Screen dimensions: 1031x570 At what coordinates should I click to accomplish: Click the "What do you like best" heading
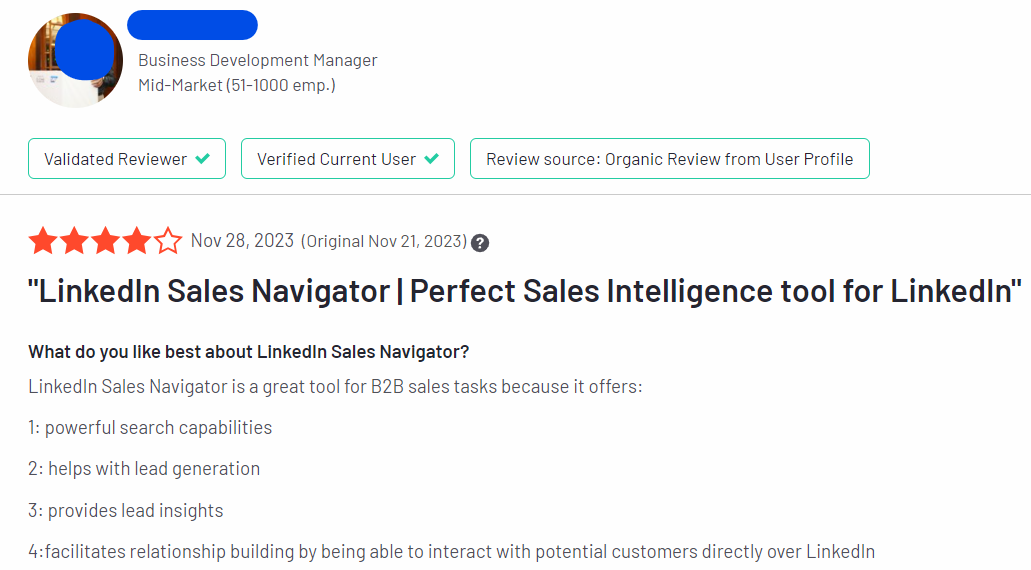249,351
